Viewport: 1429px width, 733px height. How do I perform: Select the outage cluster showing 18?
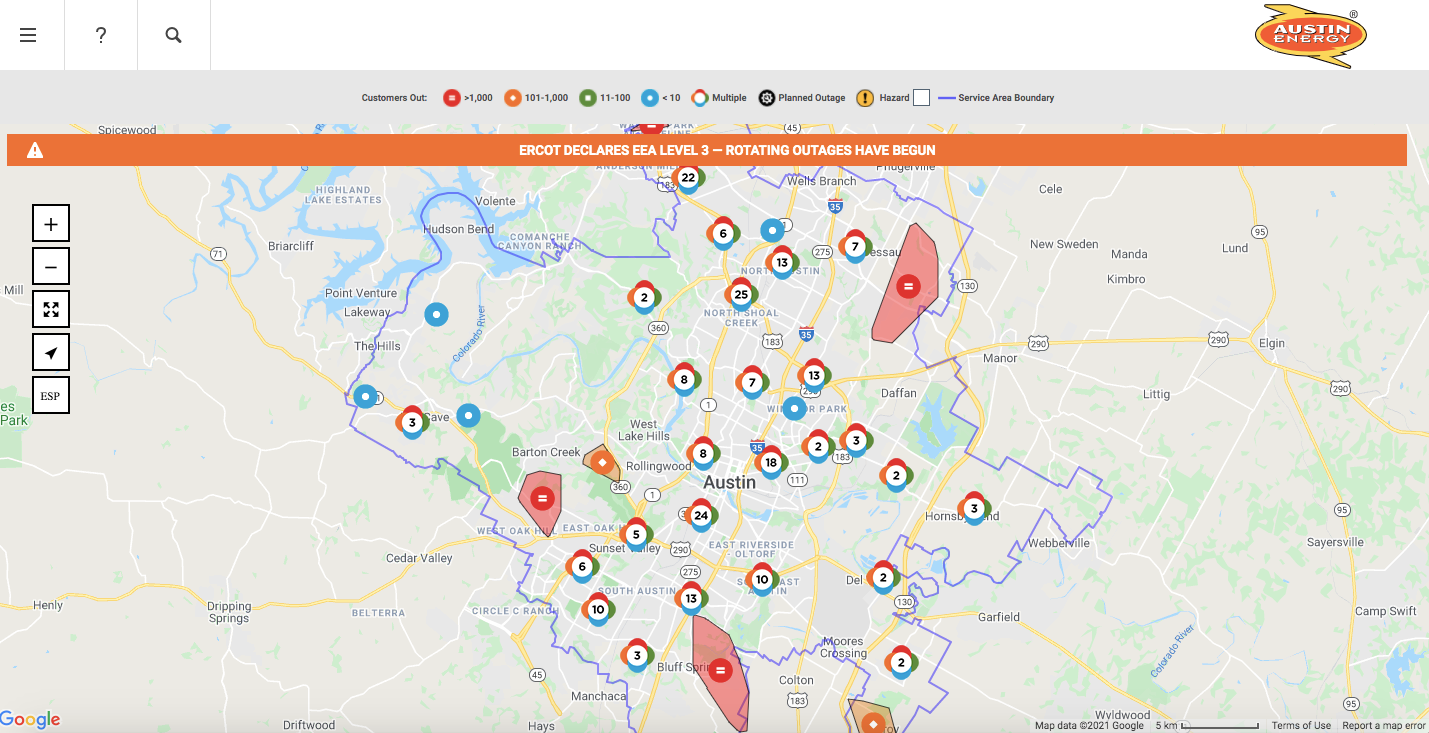tap(770, 463)
